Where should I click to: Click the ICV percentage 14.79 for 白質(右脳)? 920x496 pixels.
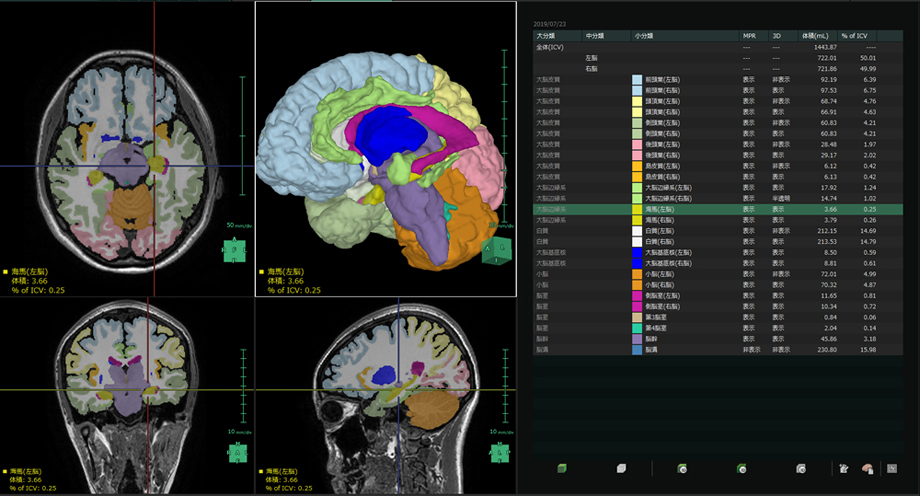pos(868,242)
